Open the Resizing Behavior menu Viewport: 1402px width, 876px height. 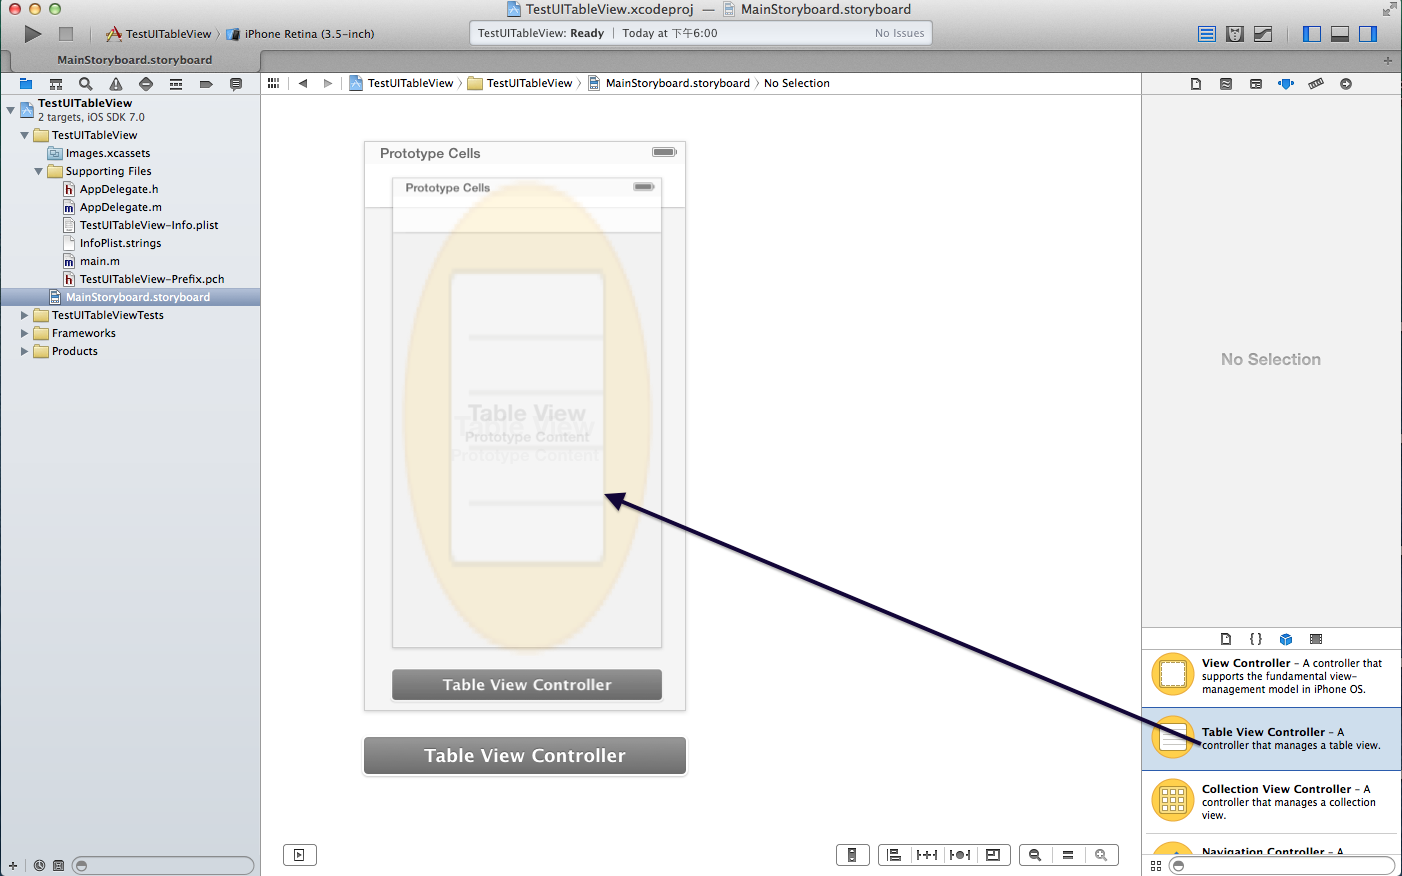(993, 855)
